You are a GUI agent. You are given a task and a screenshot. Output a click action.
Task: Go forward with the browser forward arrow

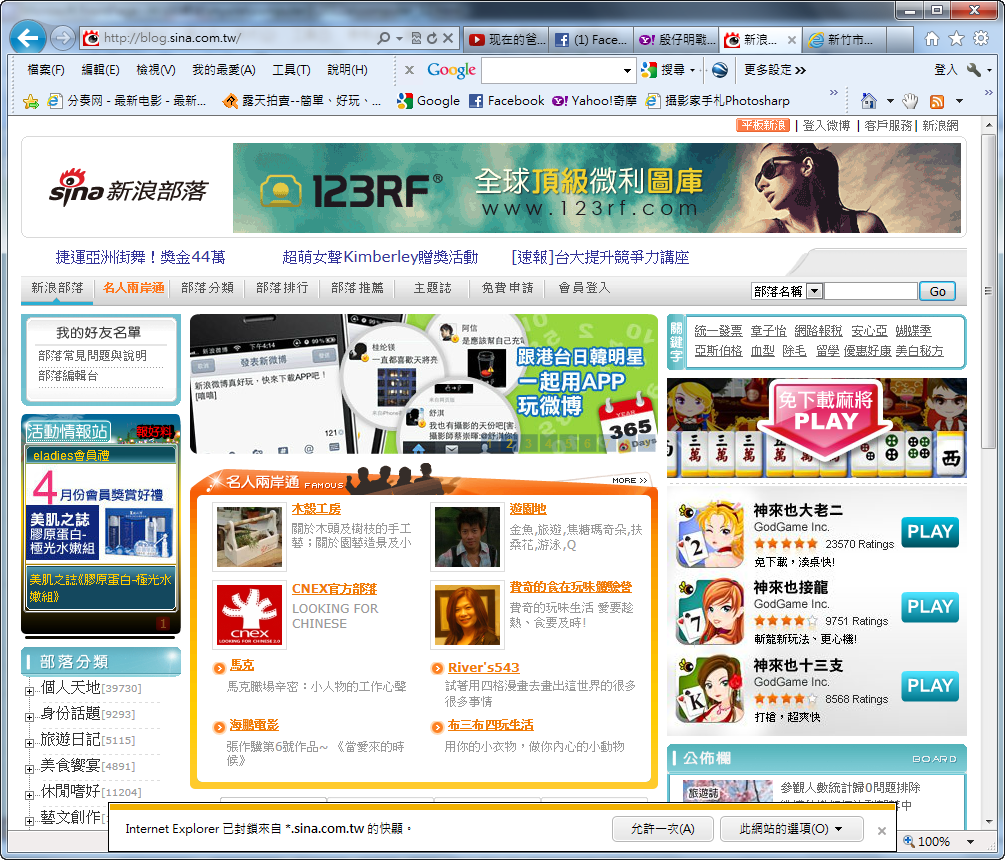tap(62, 38)
